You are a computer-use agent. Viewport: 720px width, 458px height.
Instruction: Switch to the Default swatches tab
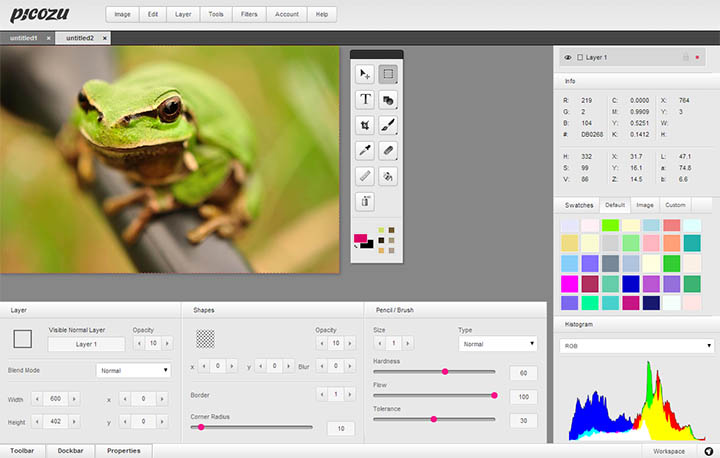tap(615, 205)
